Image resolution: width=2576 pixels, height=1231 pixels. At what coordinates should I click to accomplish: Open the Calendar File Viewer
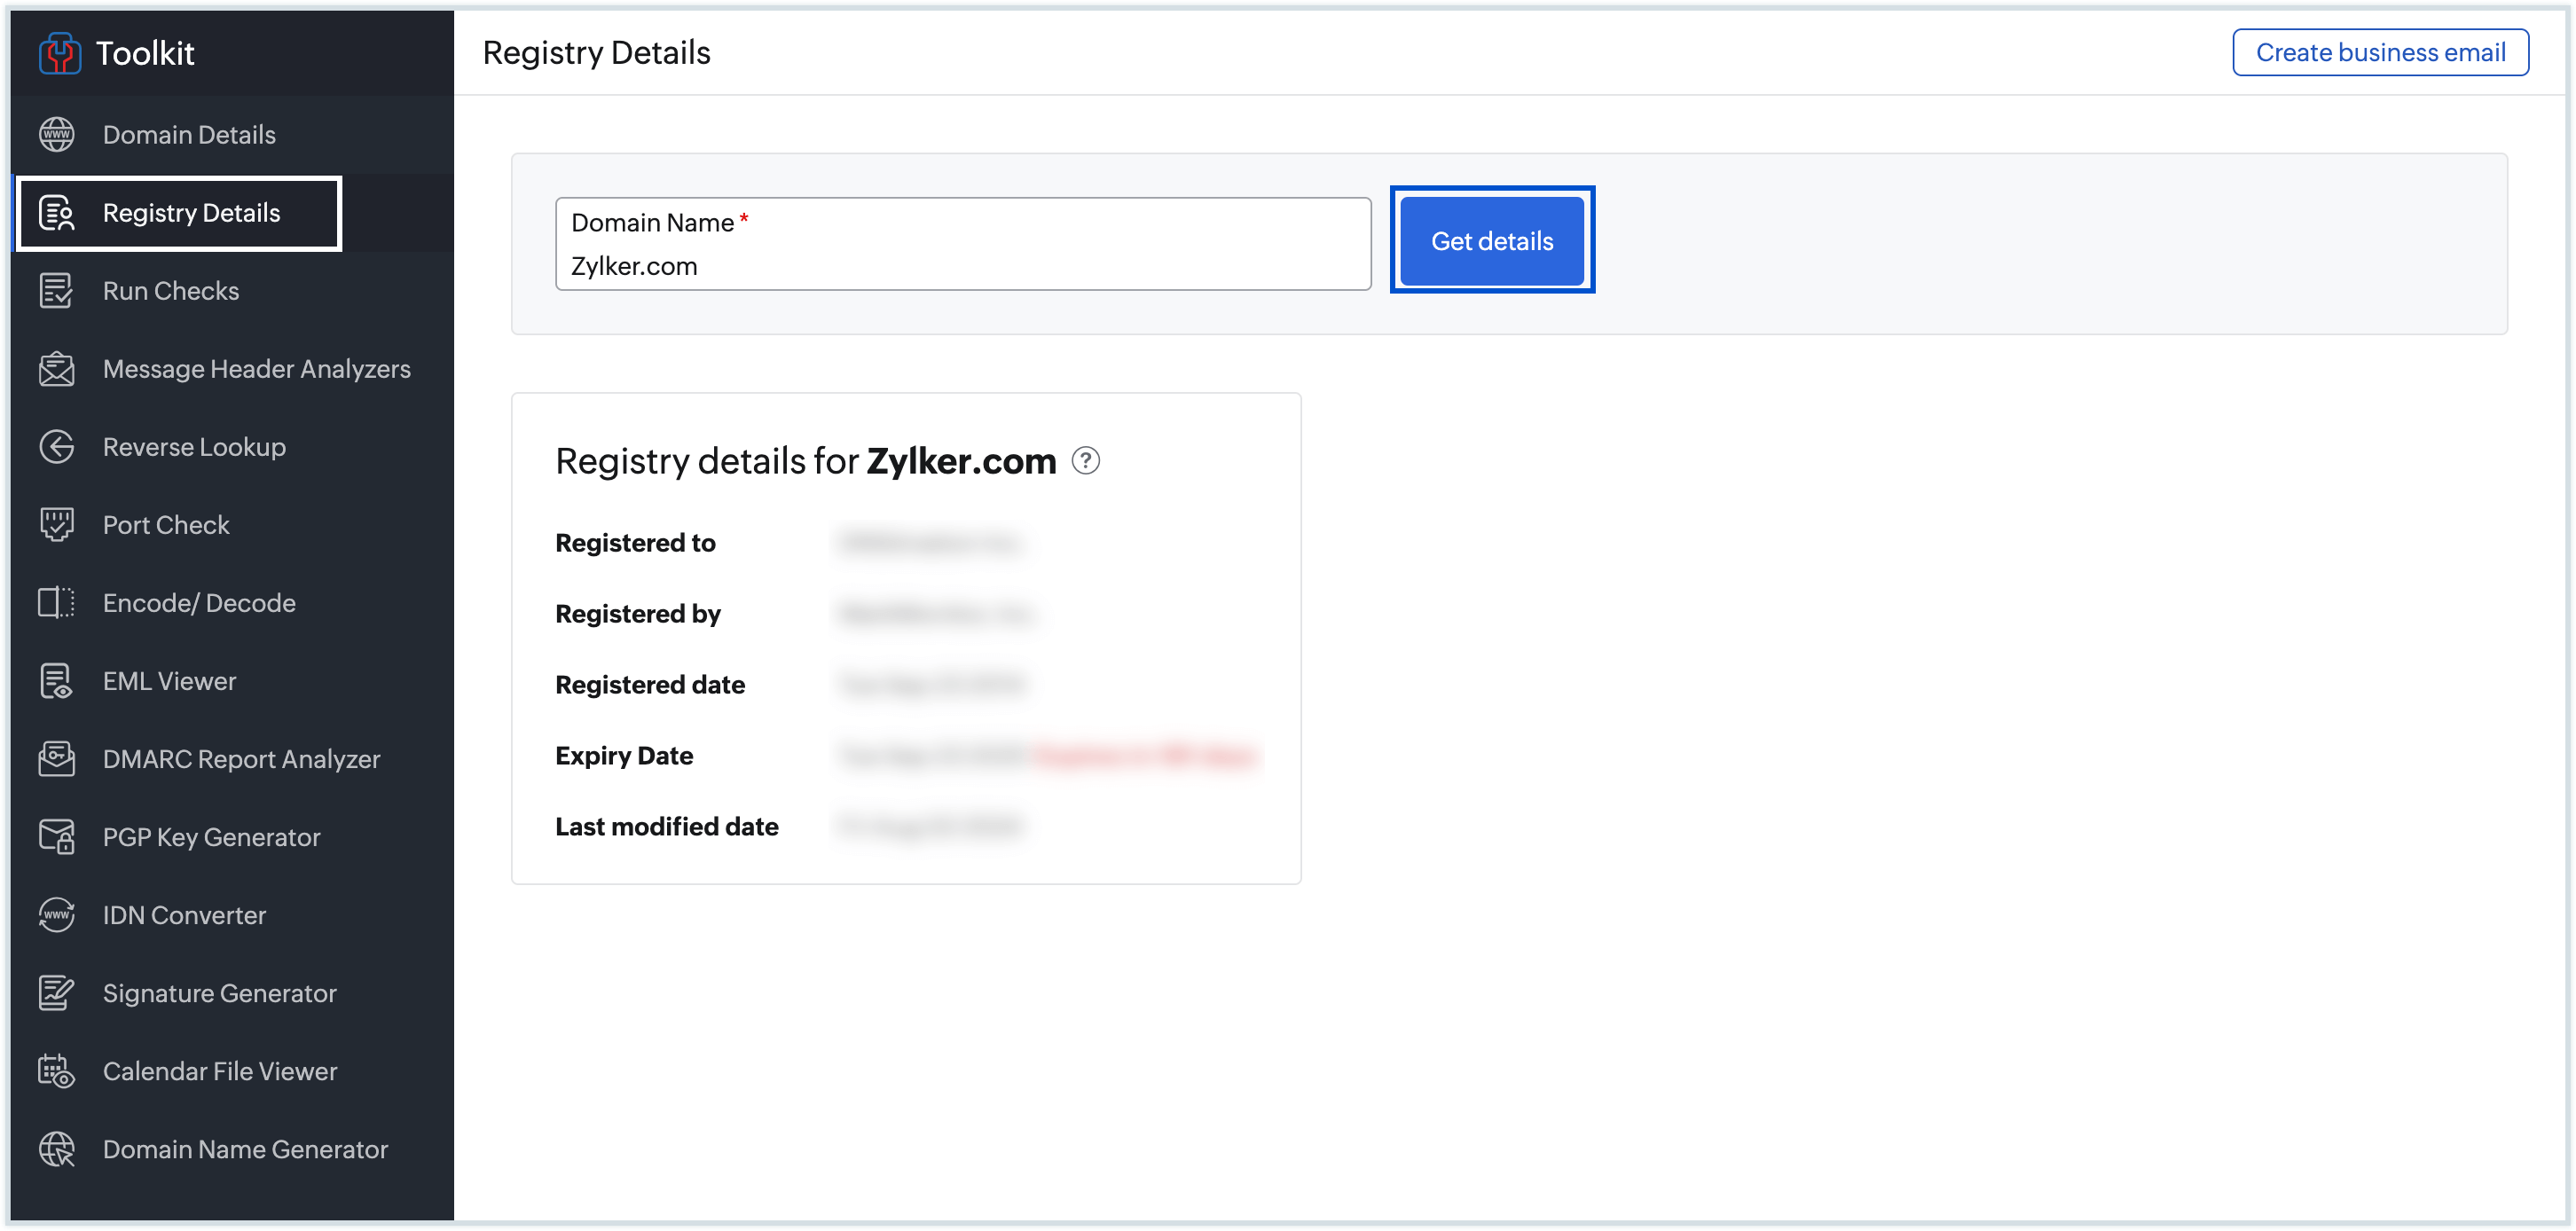point(220,1071)
